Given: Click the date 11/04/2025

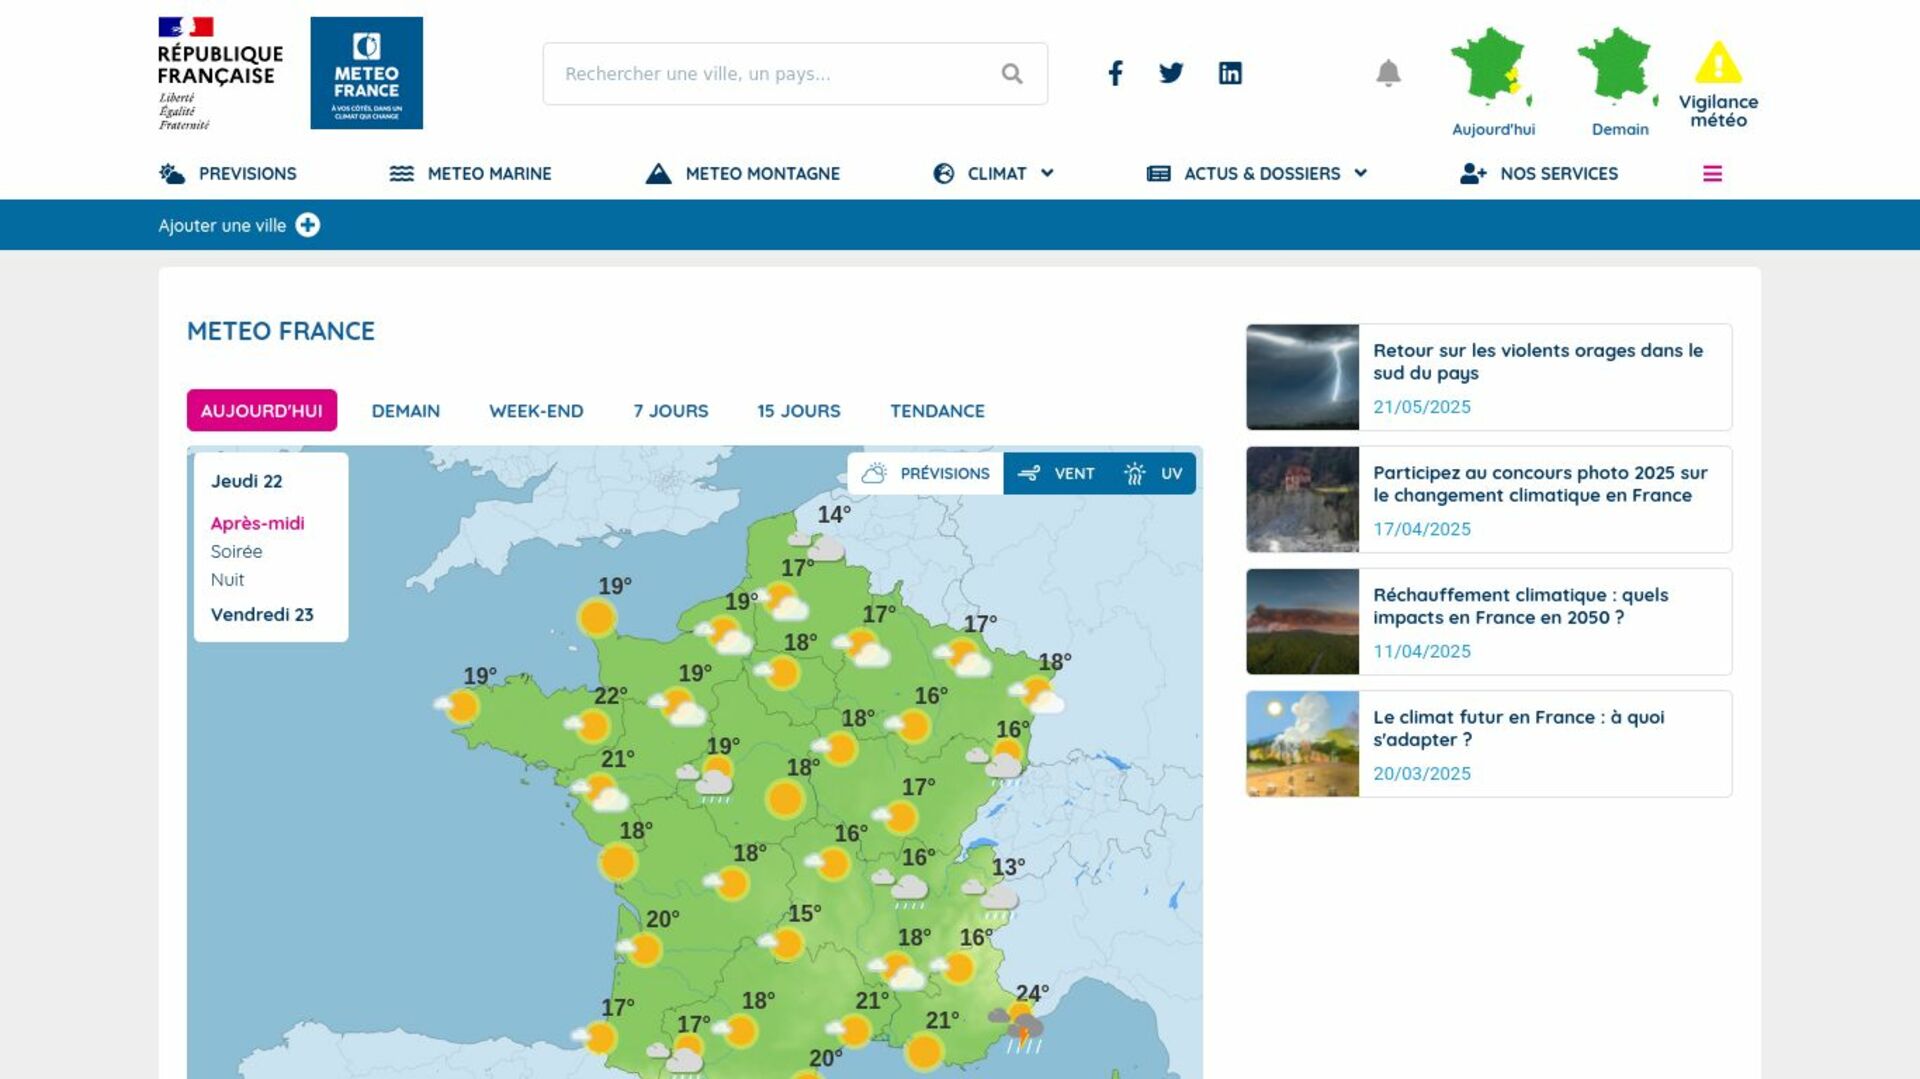Looking at the screenshot, I should pos(1421,651).
